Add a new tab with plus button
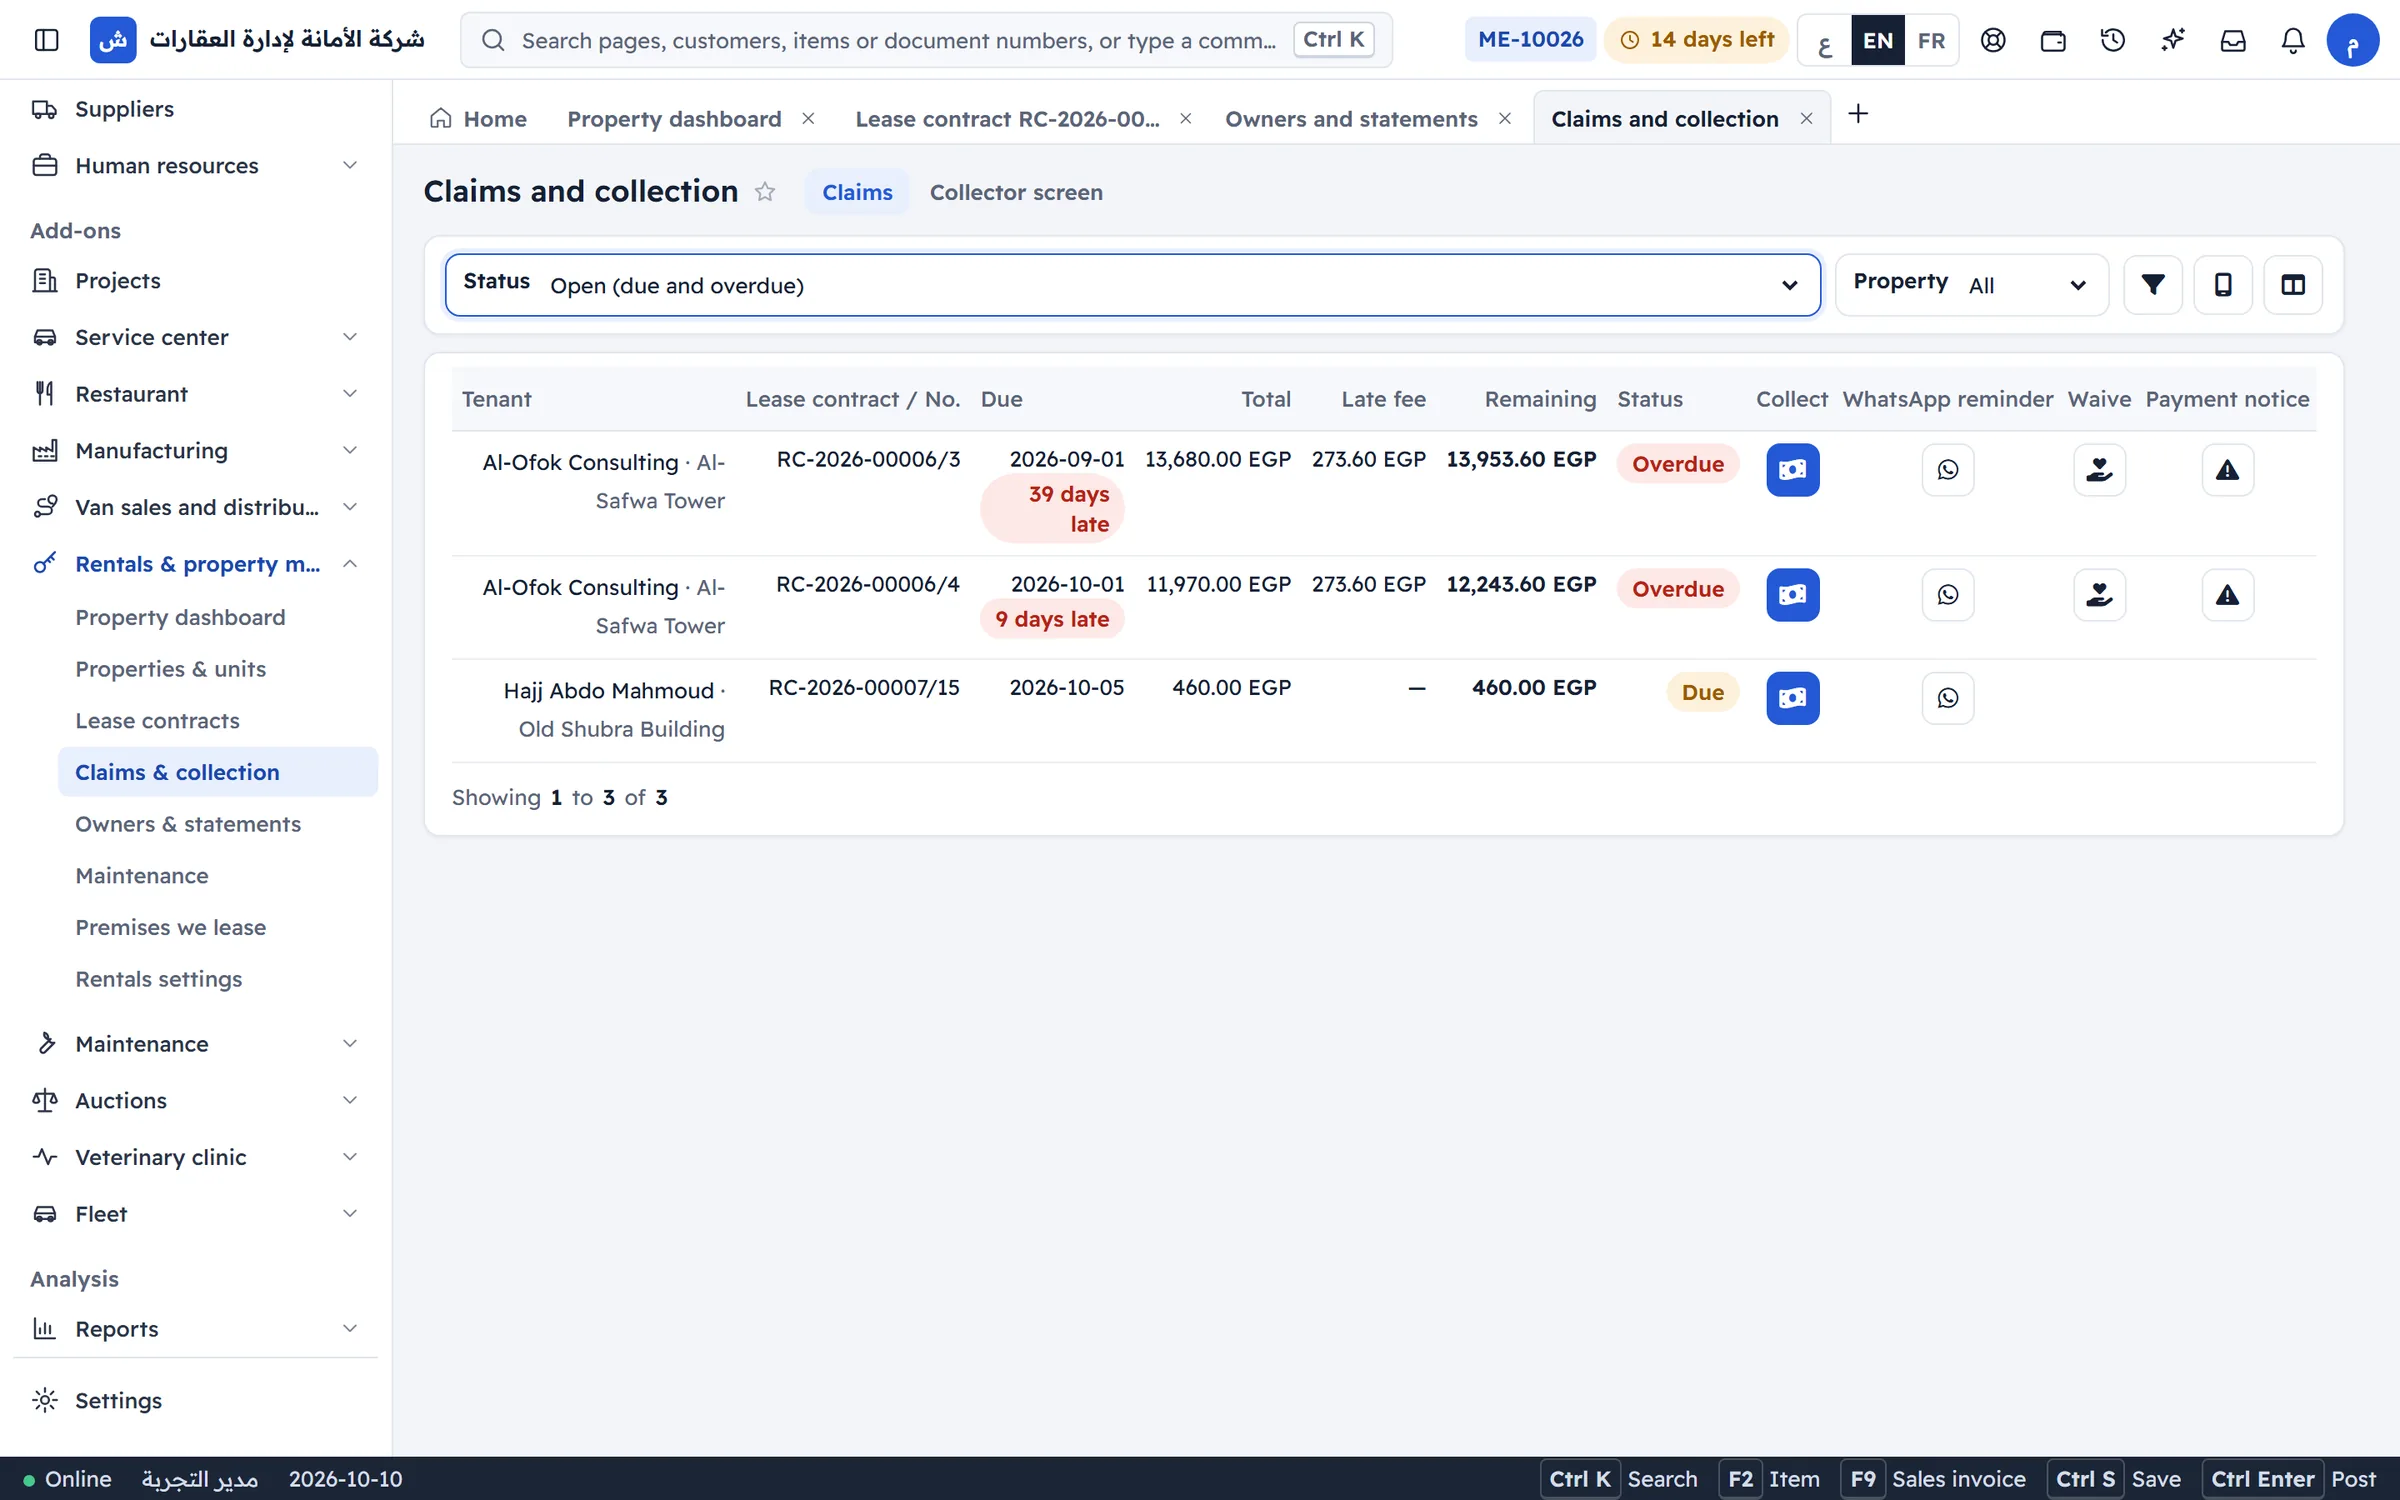Viewport: 2400px width, 1500px height. pyautogui.click(x=1857, y=114)
